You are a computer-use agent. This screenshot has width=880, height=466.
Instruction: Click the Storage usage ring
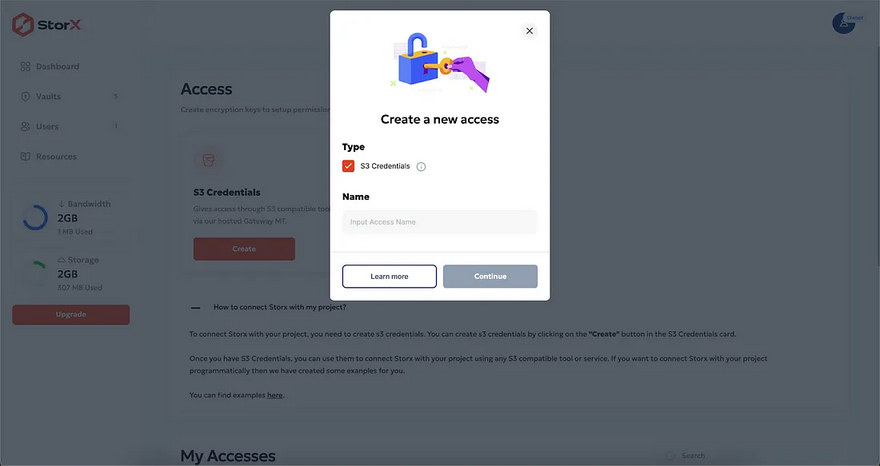click(x=34, y=273)
